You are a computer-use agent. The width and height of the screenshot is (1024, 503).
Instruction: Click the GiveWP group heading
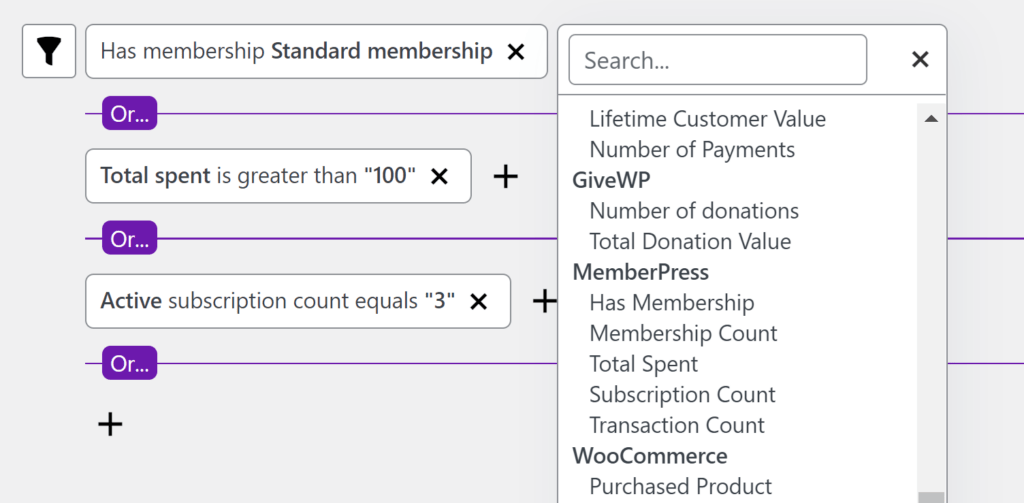tap(611, 180)
